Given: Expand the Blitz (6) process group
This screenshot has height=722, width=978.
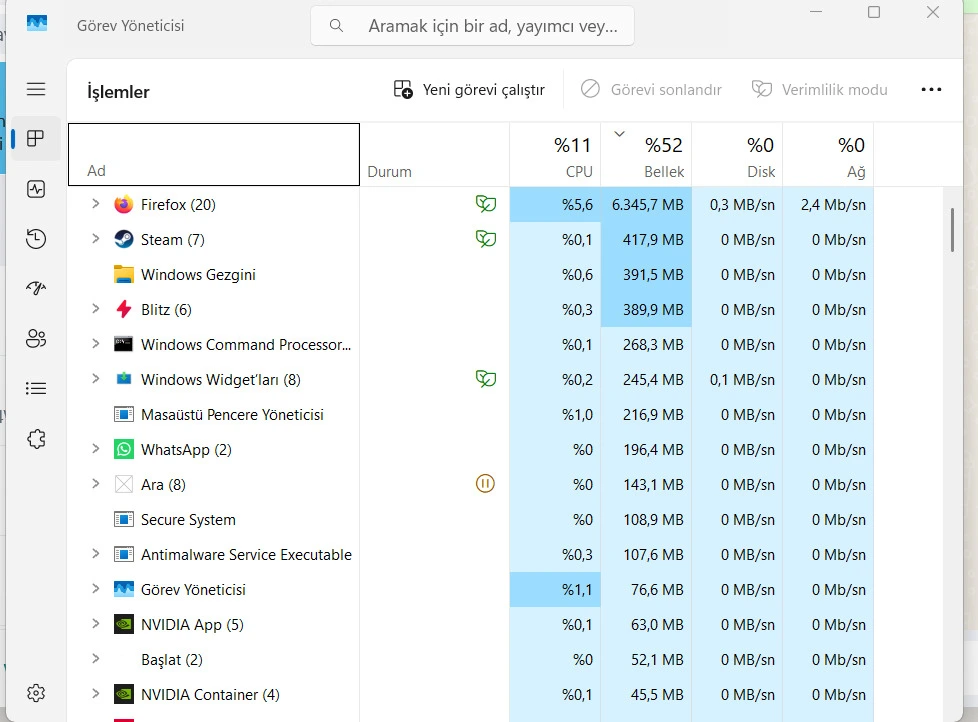Looking at the screenshot, I should click(x=95, y=308).
